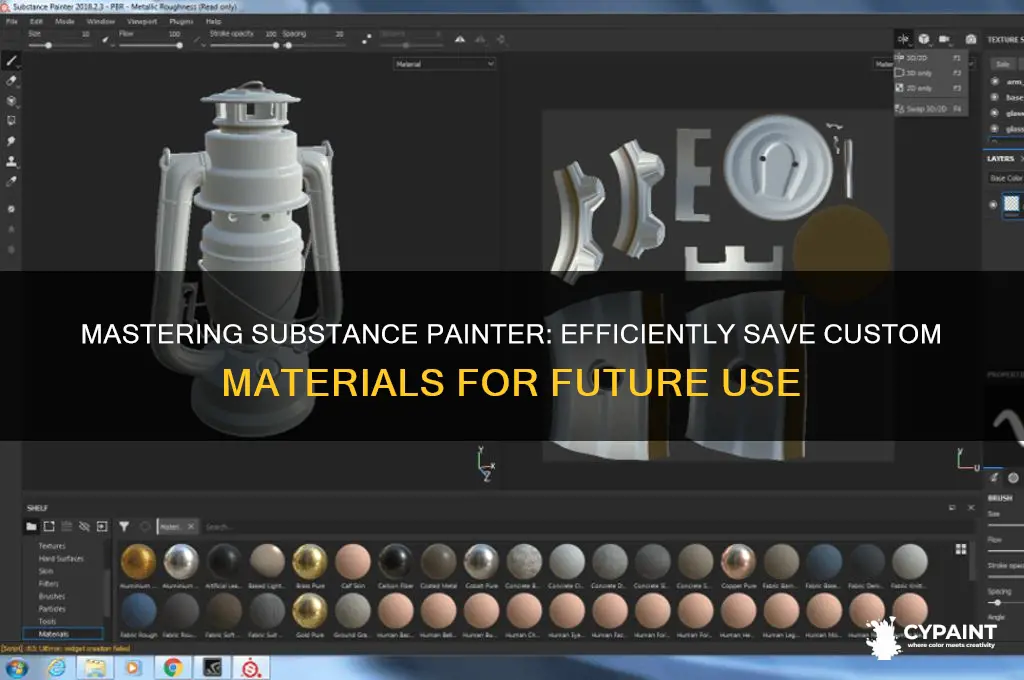Select the Textures shelf category
1024x680 pixels.
[x=52, y=546]
